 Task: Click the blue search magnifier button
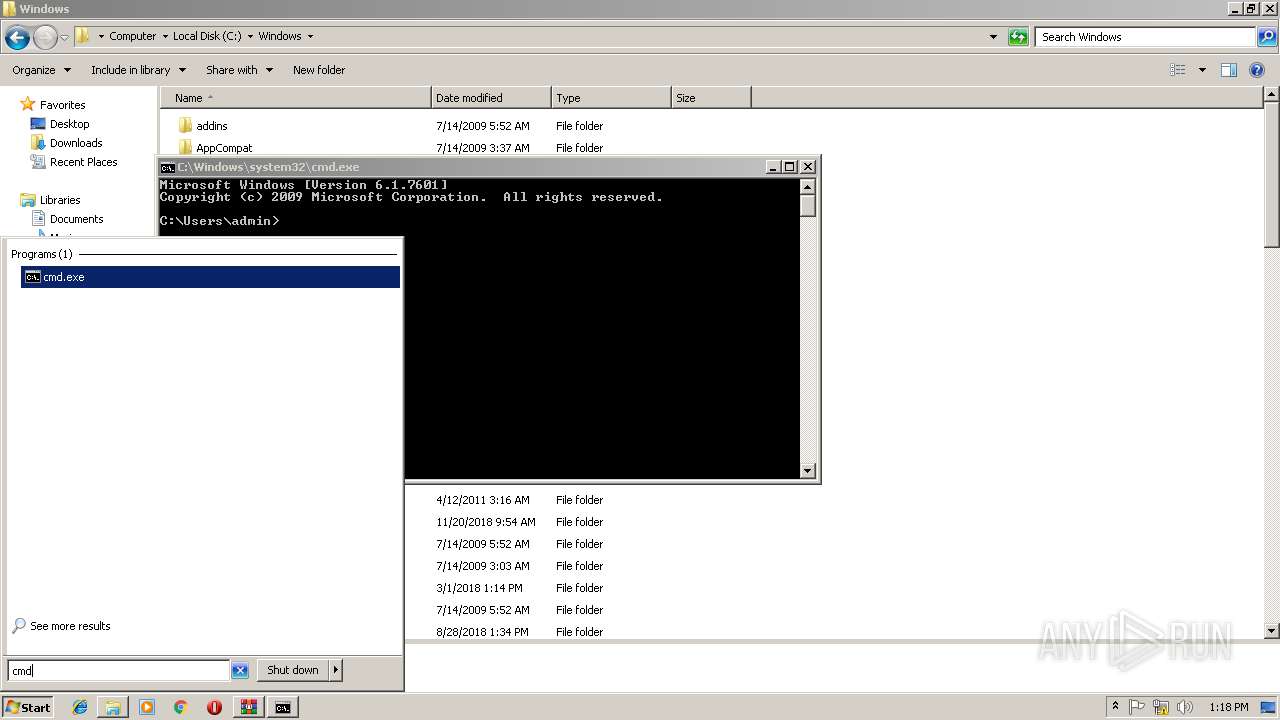tap(1267, 37)
